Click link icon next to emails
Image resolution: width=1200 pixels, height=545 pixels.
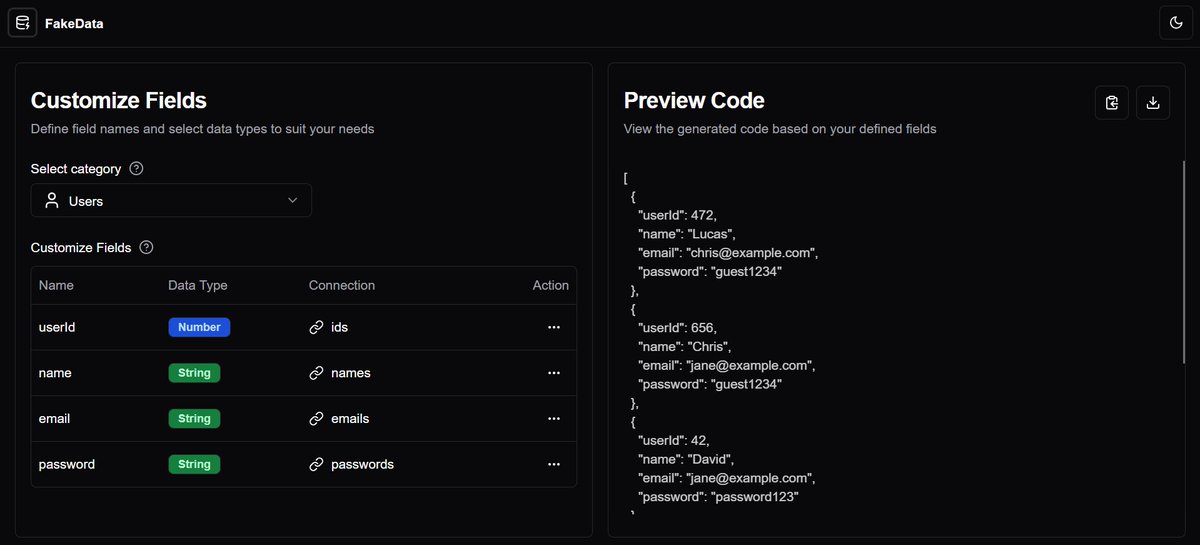[316, 419]
